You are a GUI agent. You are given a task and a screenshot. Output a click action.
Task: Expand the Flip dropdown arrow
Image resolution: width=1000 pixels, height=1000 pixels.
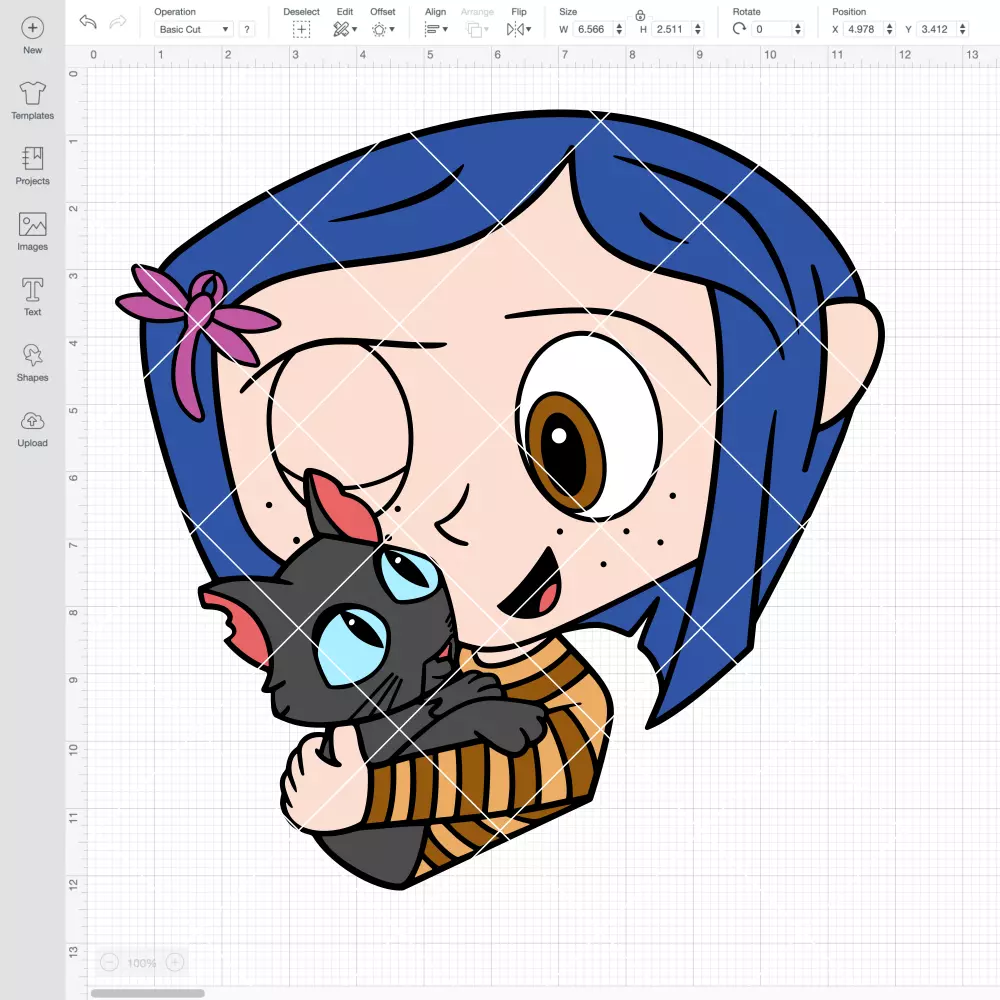pos(528,29)
